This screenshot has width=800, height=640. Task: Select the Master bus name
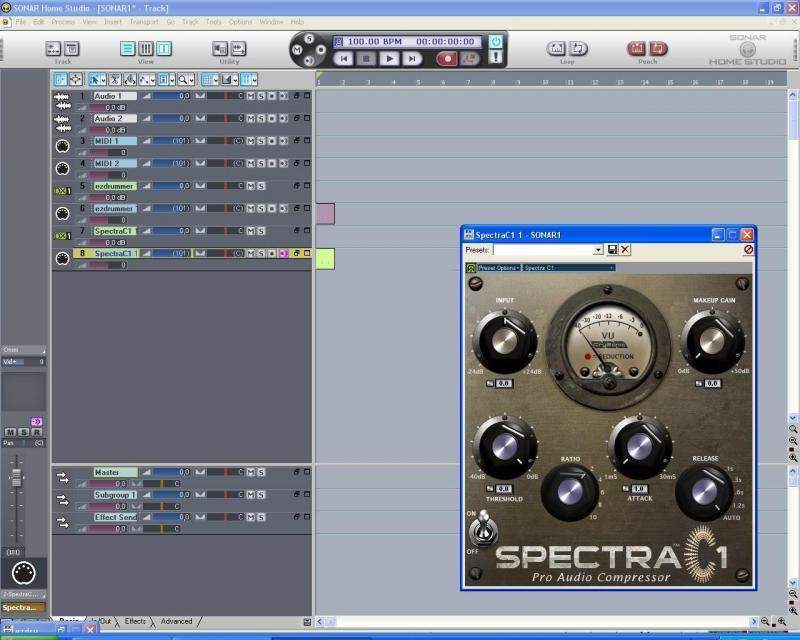(107, 472)
